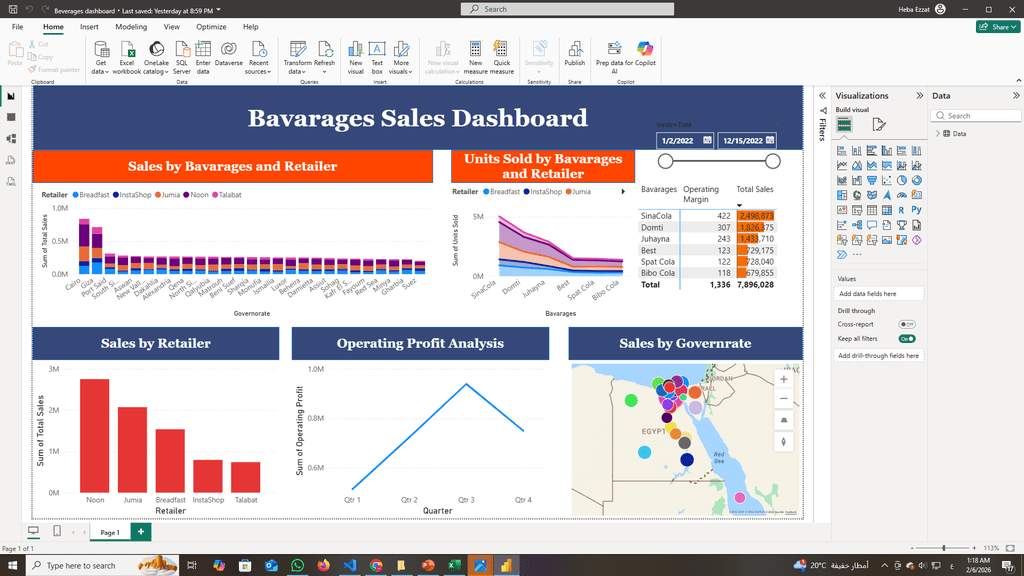Image resolution: width=1024 pixels, height=576 pixels.
Task: Toggle Breadfast legend item in sales chart
Action: point(91,195)
